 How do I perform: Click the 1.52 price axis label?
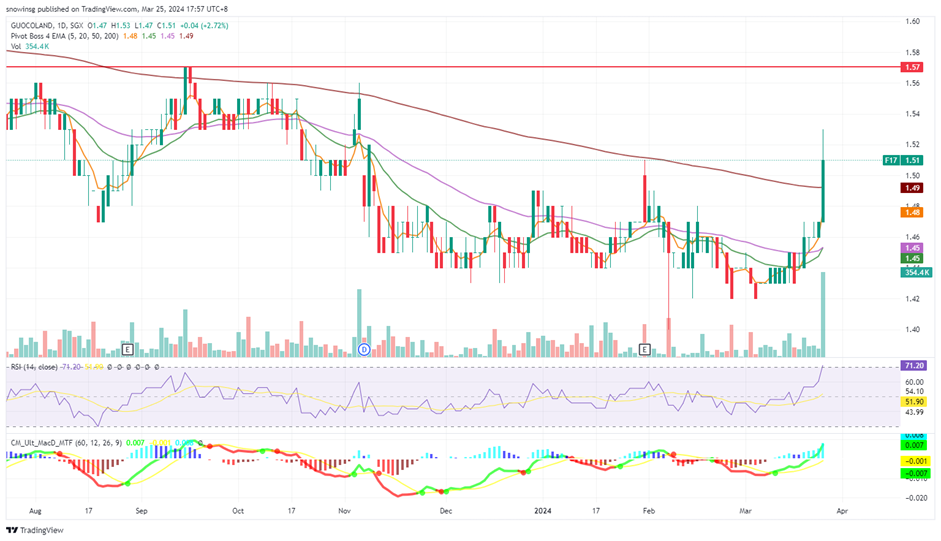912,145
